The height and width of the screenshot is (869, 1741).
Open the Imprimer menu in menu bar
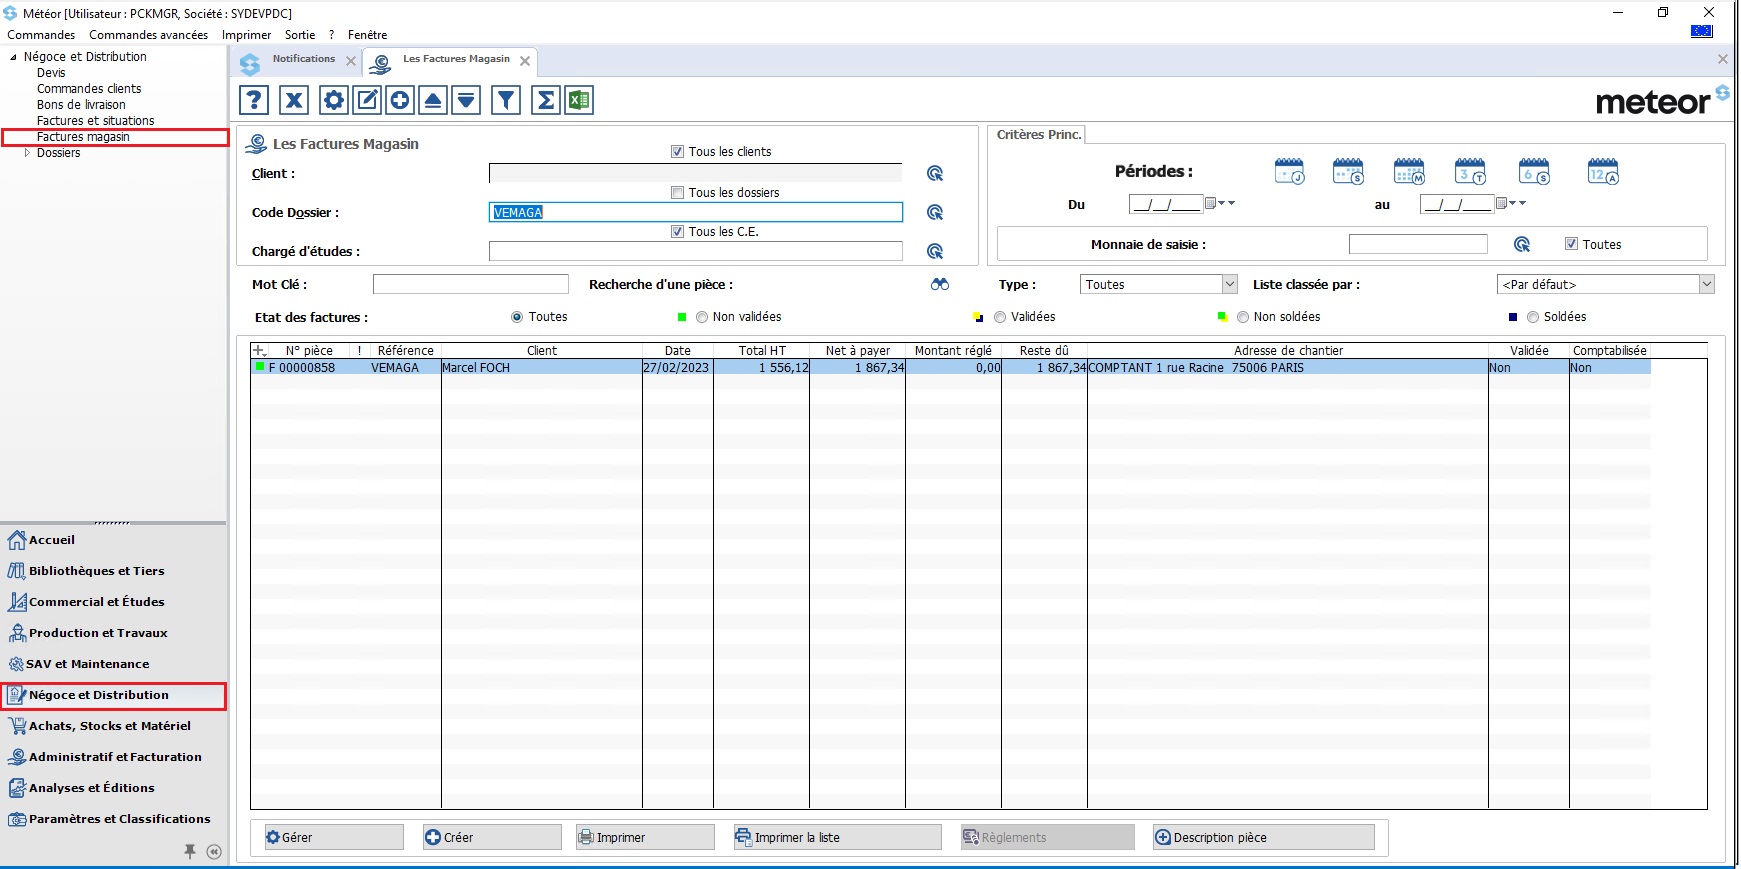pos(246,35)
